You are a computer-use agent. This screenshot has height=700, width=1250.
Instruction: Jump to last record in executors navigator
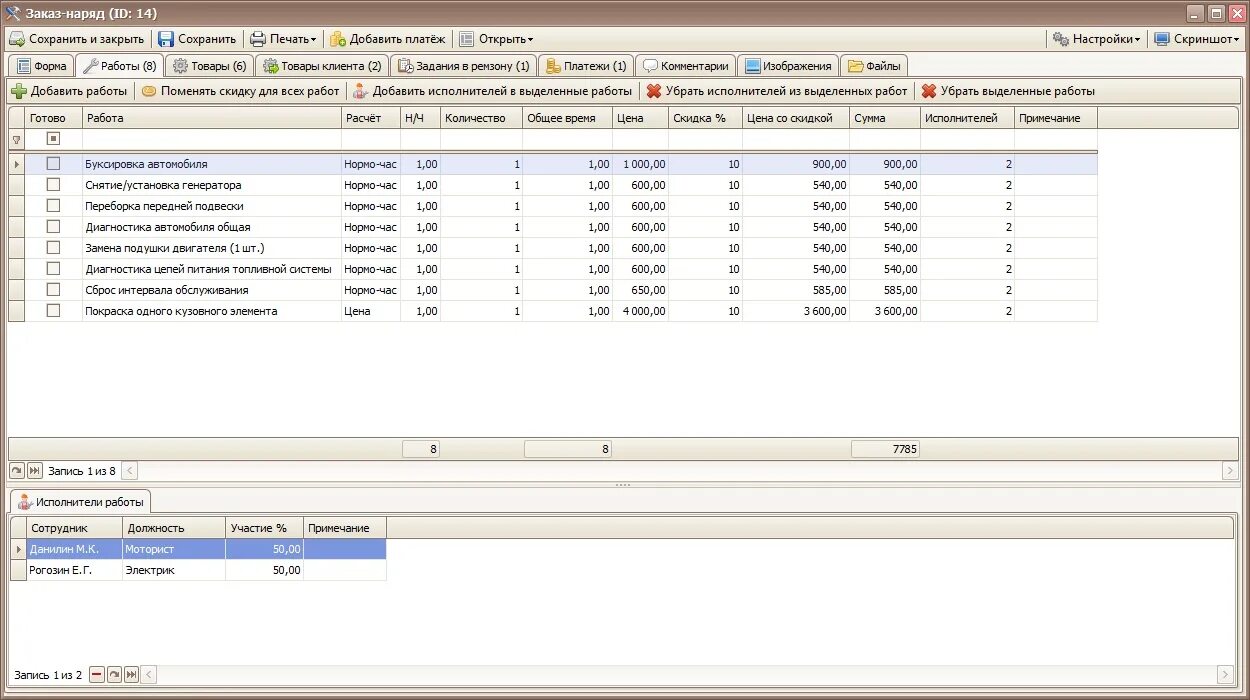click(x=131, y=675)
